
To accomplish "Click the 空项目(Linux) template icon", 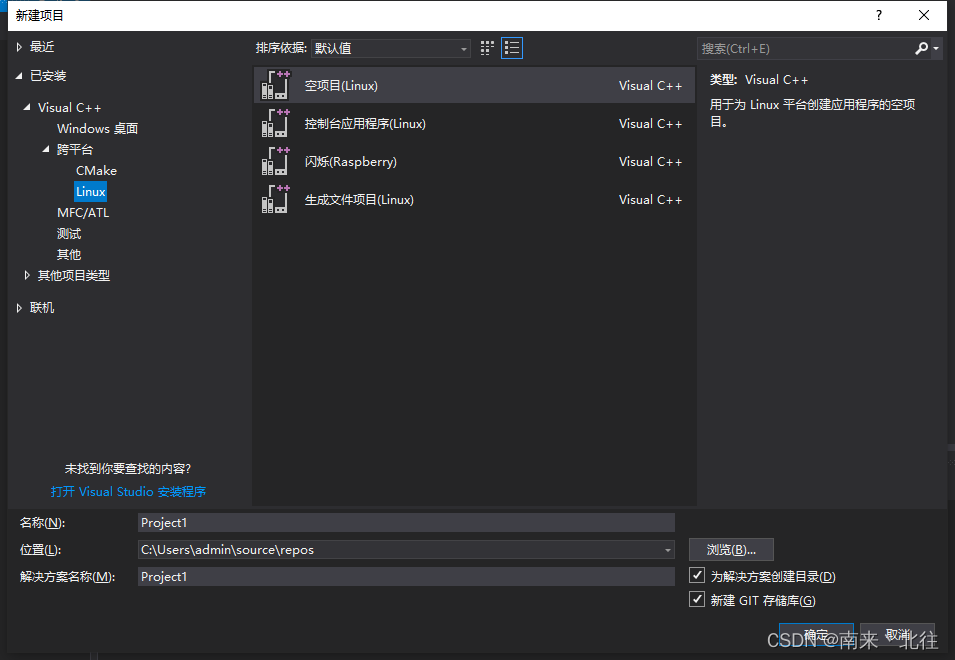I will pos(275,85).
